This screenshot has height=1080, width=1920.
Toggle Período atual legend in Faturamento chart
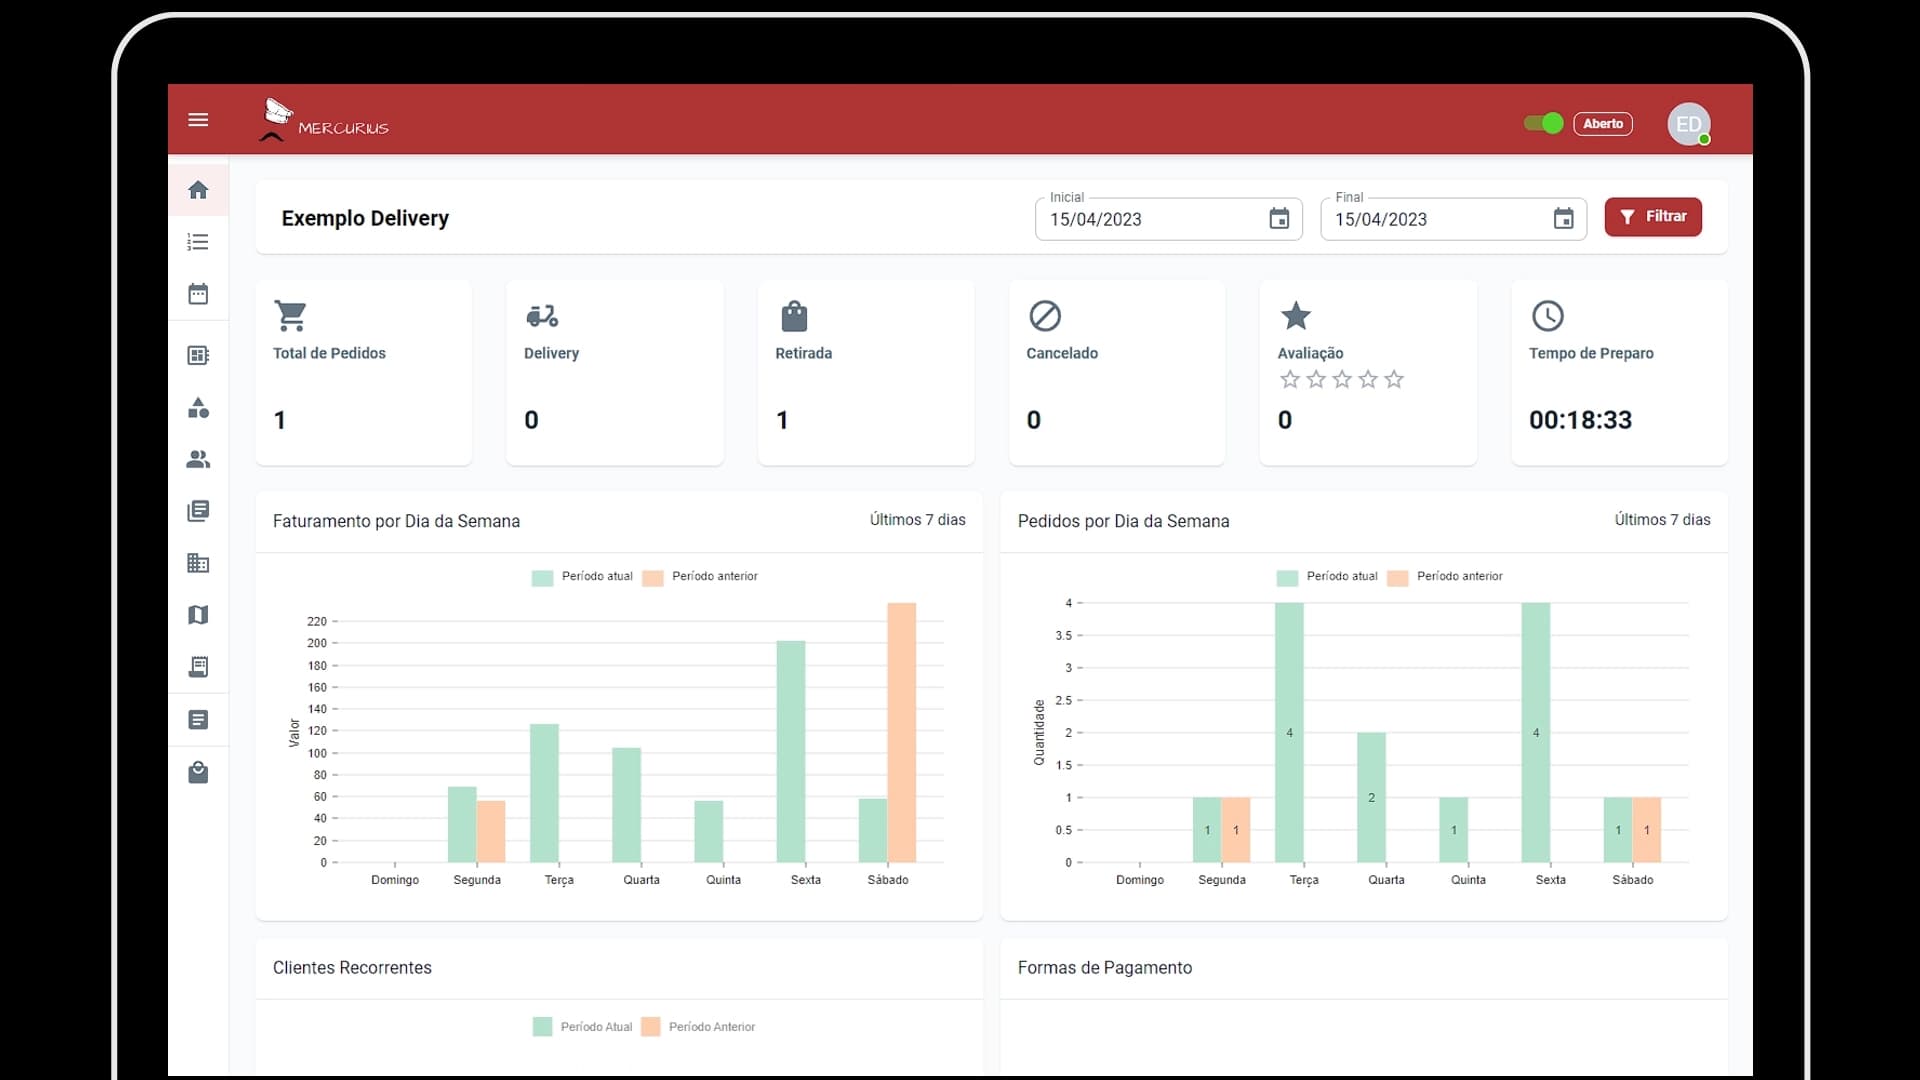[x=583, y=577]
